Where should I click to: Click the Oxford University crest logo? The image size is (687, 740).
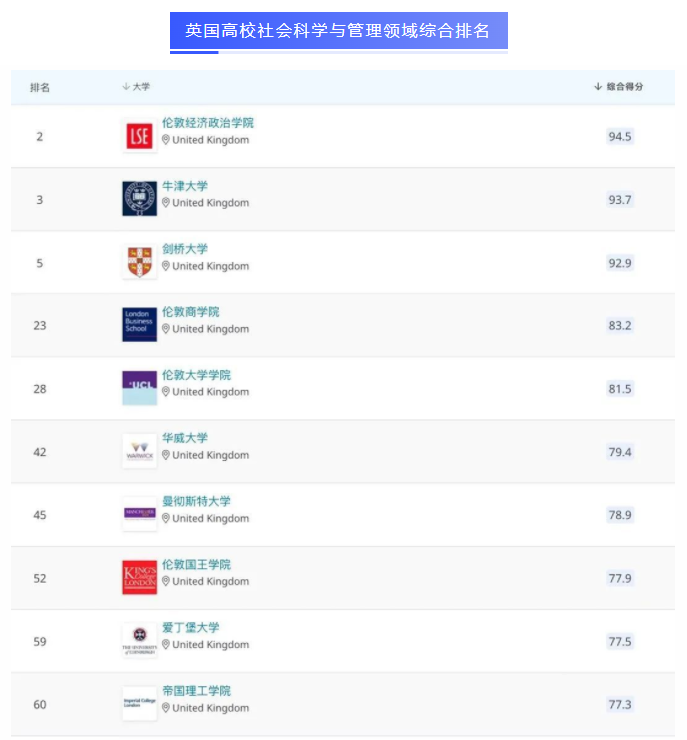click(x=139, y=199)
